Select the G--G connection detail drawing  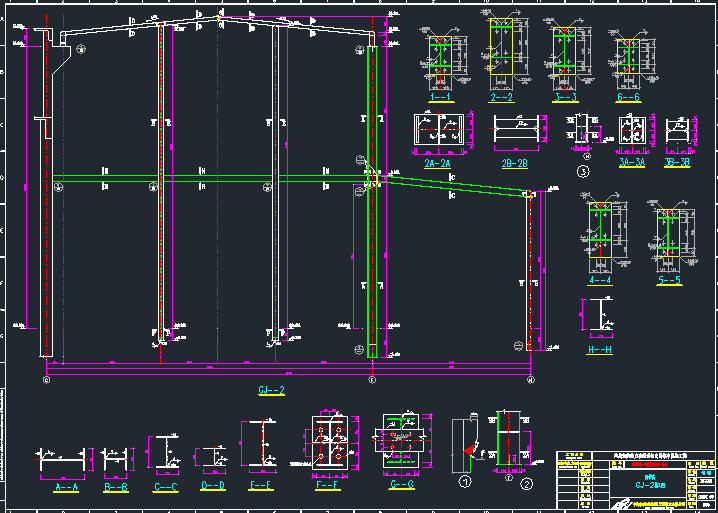pos(400,441)
